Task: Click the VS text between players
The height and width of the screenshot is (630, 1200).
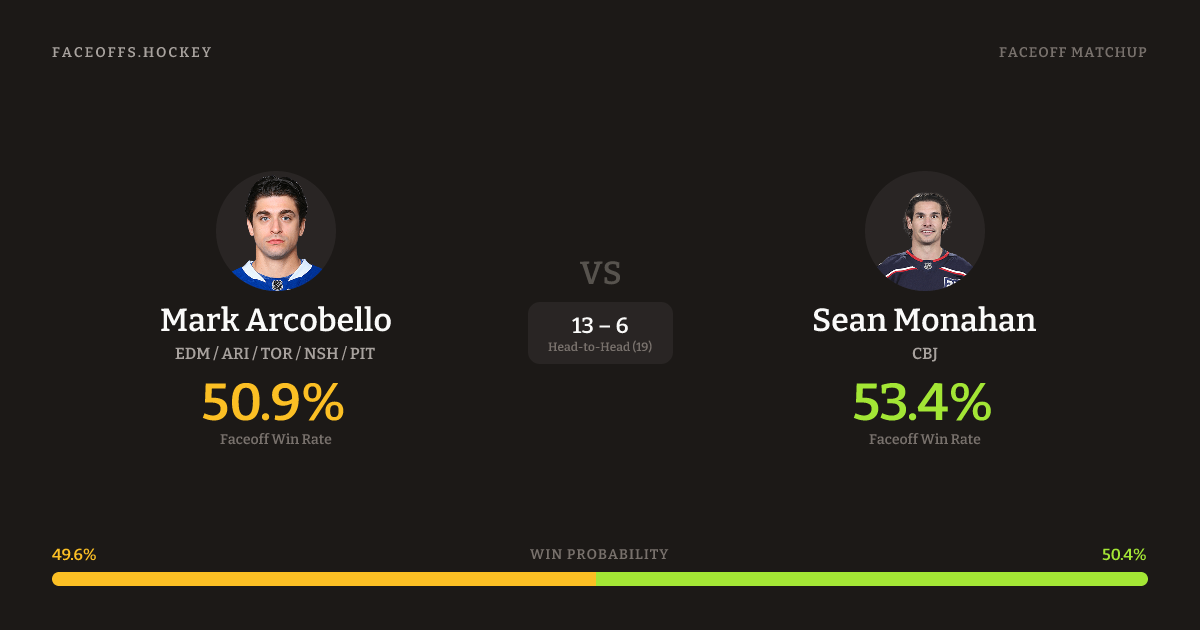Action: tap(600, 273)
